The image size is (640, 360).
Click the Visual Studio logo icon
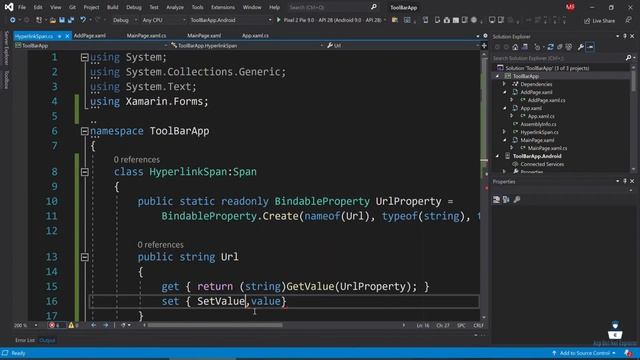(x=9, y=7)
